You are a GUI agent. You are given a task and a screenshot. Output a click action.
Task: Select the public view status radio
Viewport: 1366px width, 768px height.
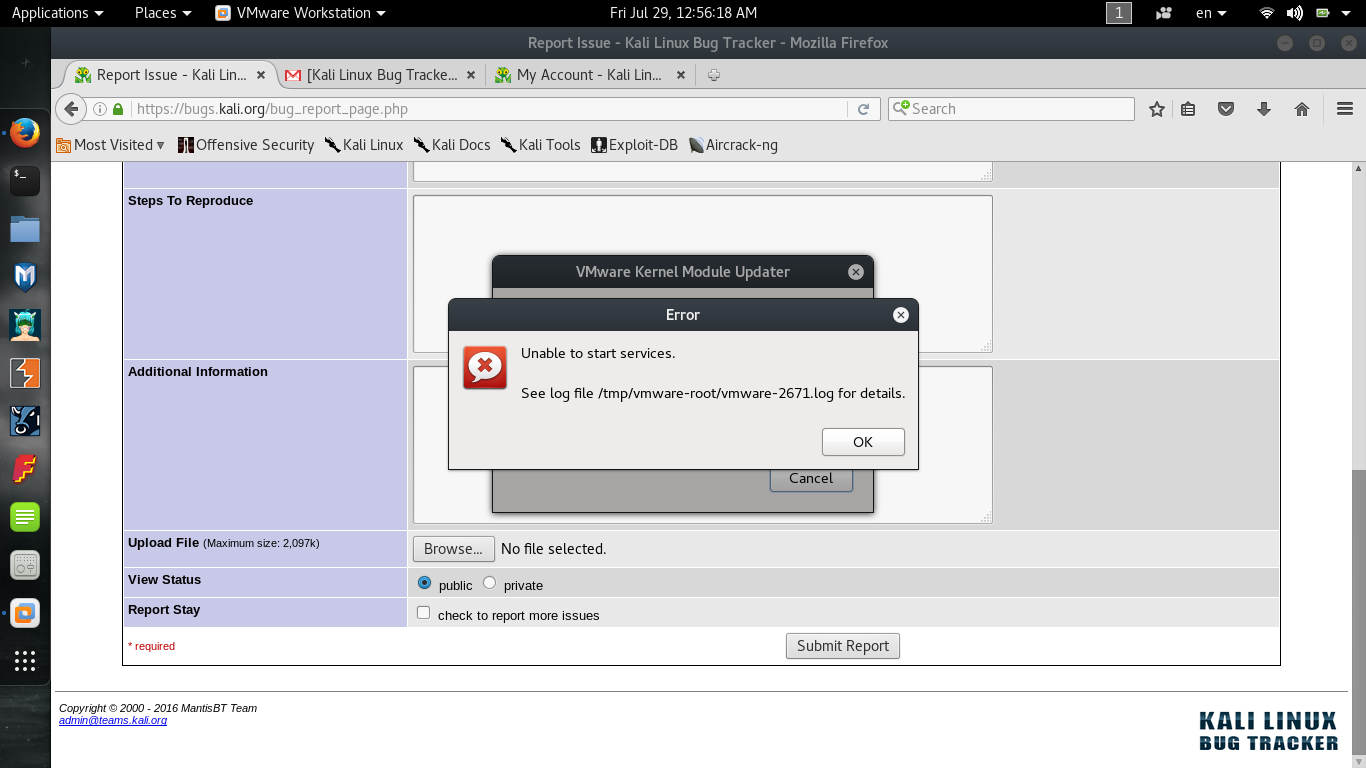[x=425, y=583]
